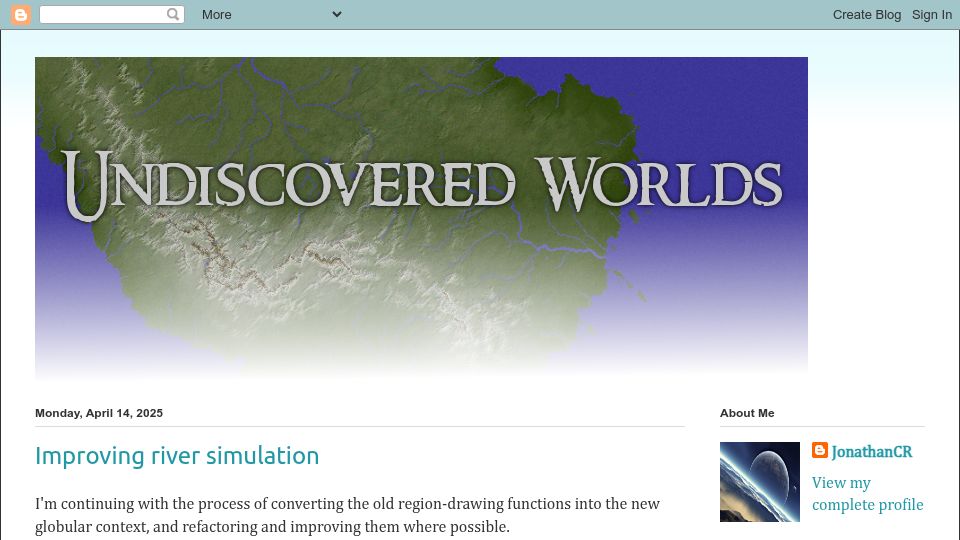Screen dimensions: 960x540
Task: Click the search magnifier icon
Action: [173, 14]
